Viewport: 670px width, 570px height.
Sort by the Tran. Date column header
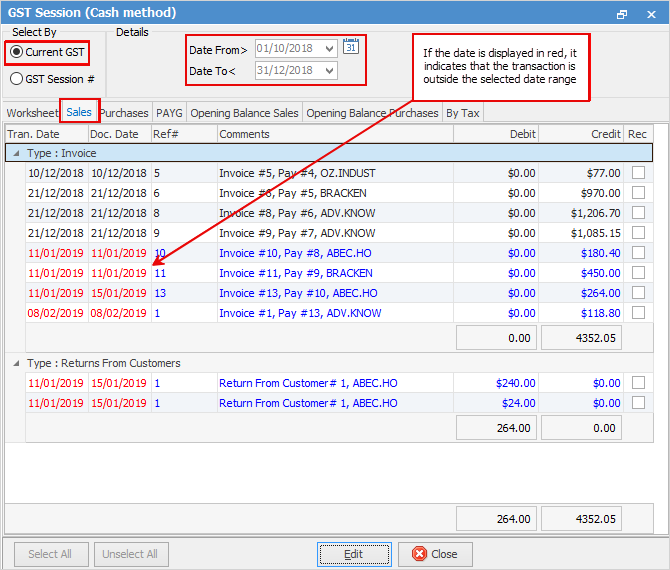click(x=47, y=134)
